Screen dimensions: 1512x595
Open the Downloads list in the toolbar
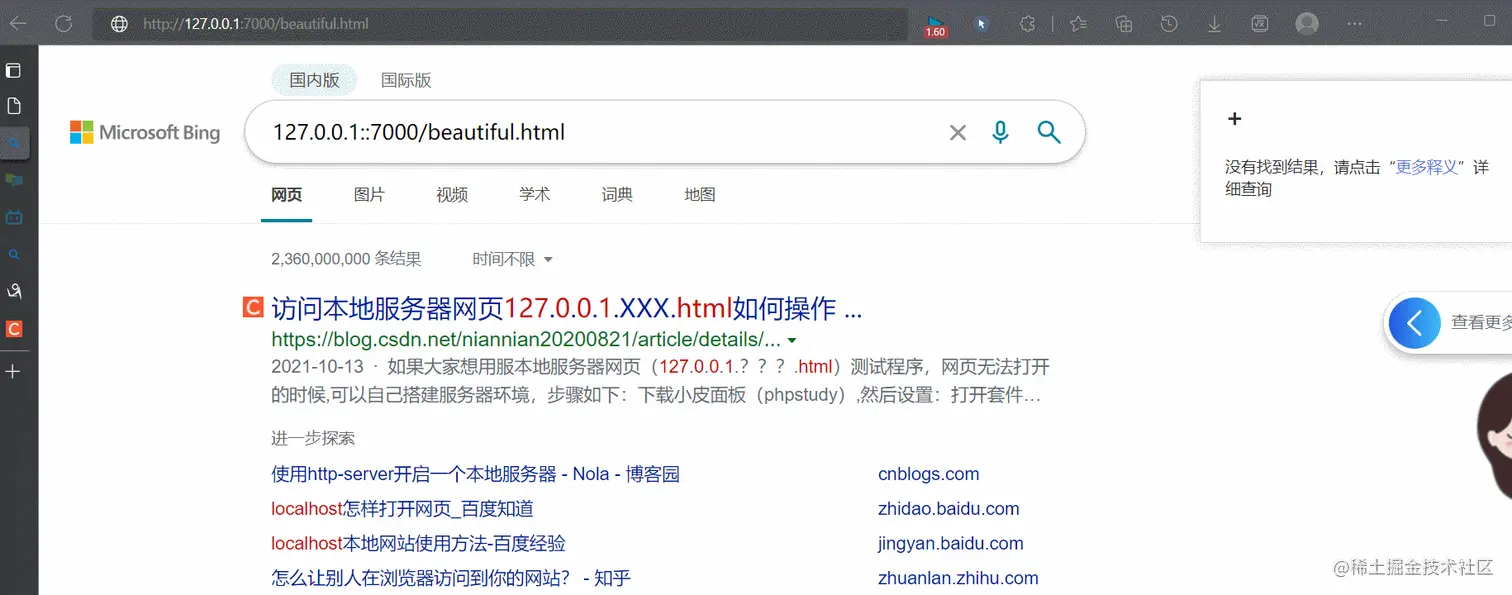coord(1214,23)
